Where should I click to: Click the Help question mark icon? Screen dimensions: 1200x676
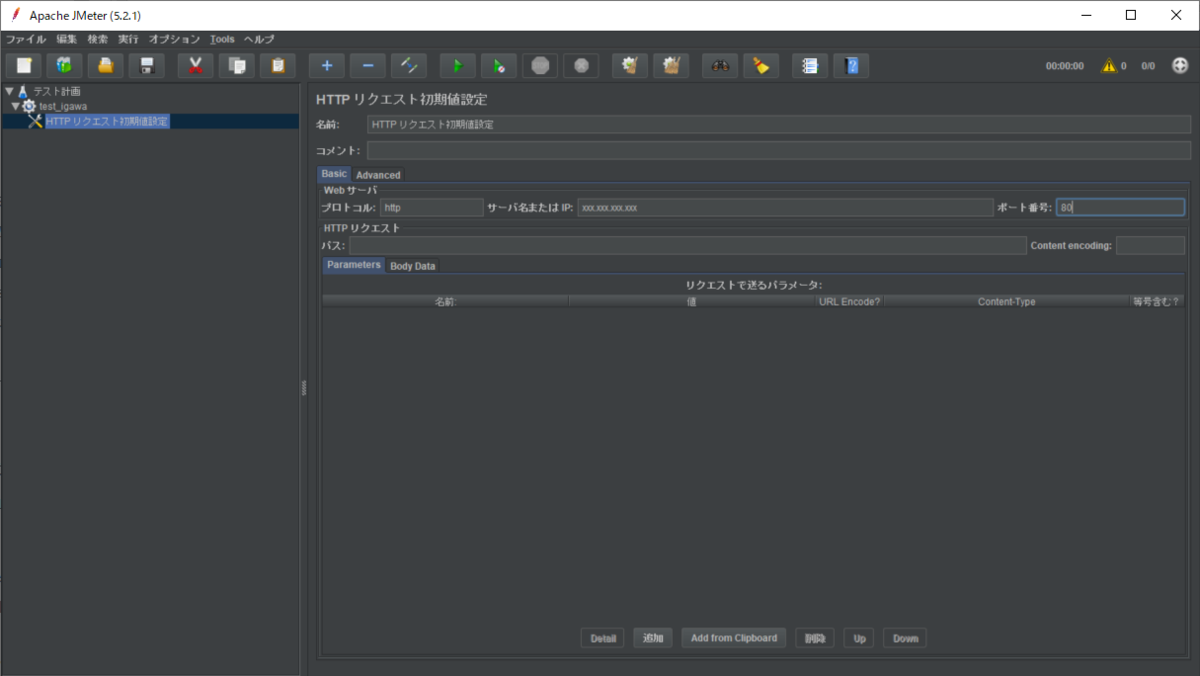(851, 66)
